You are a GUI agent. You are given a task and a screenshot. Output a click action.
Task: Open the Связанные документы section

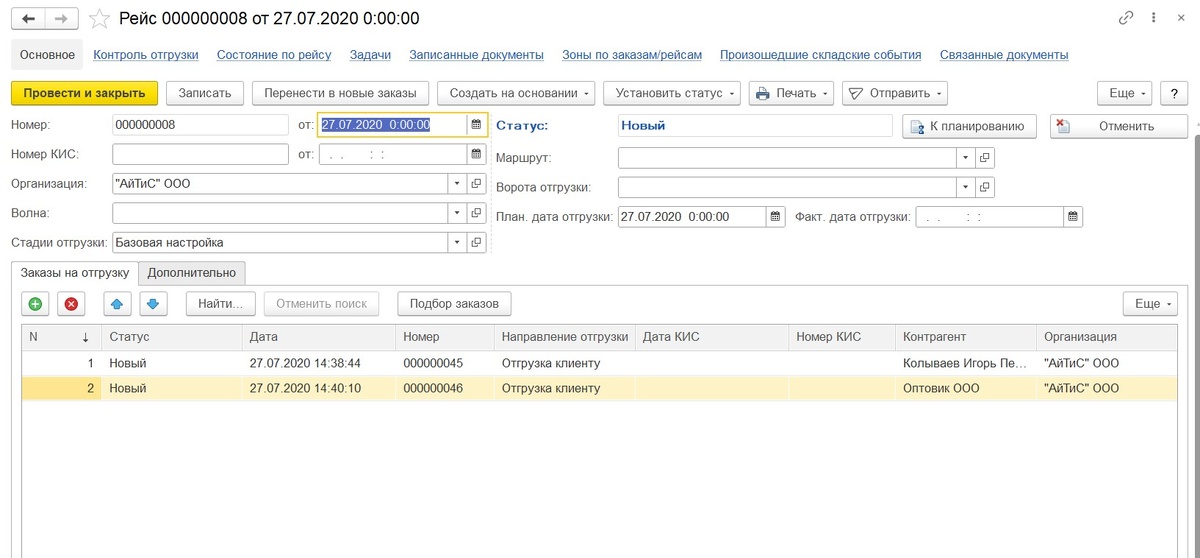point(1004,55)
